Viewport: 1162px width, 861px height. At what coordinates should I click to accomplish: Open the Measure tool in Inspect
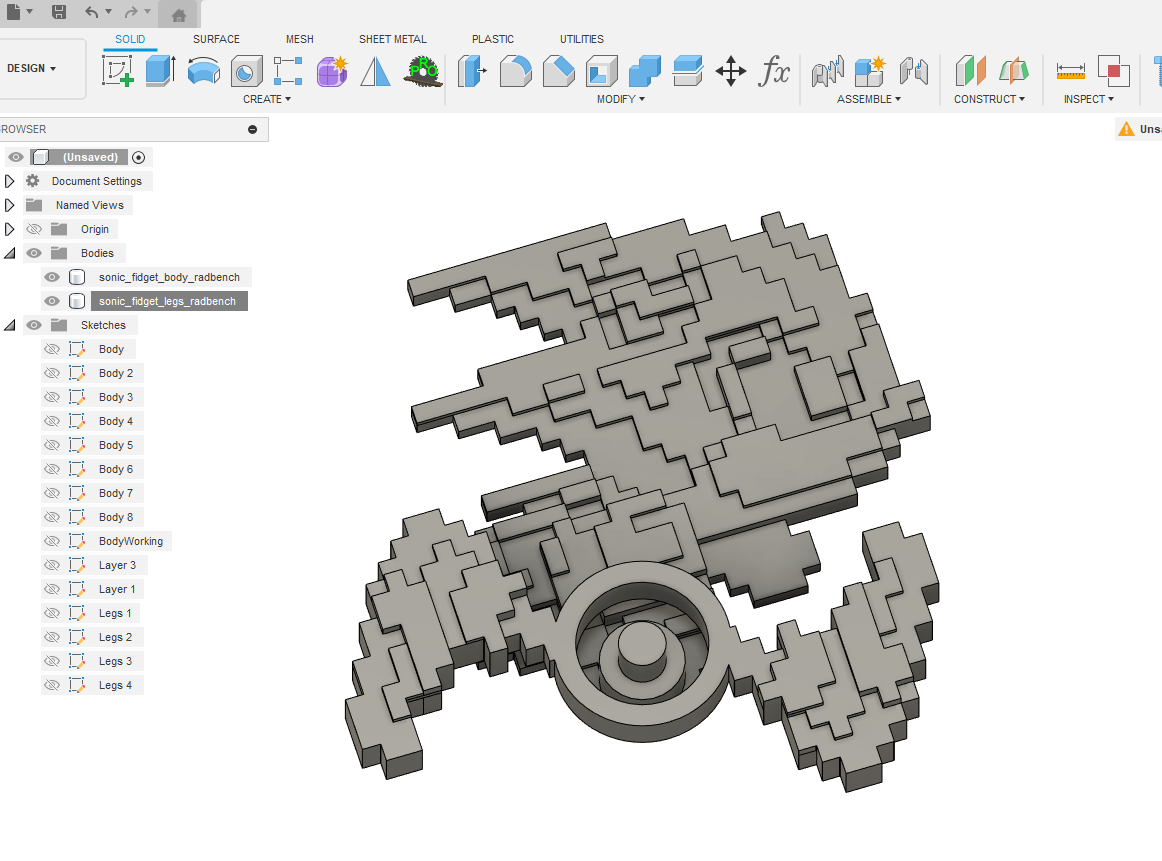pos(1072,70)
